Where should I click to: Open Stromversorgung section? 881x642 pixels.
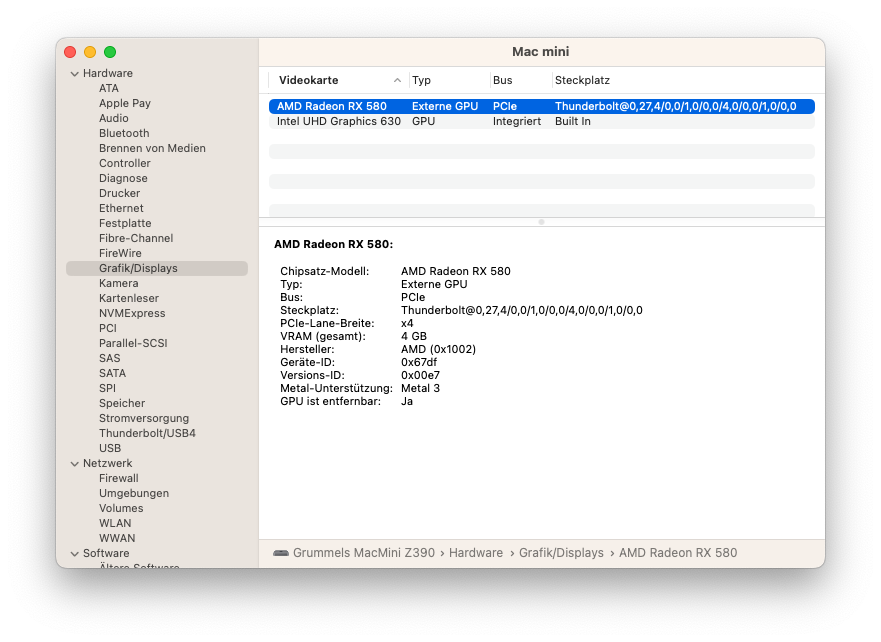click(144, 418)
